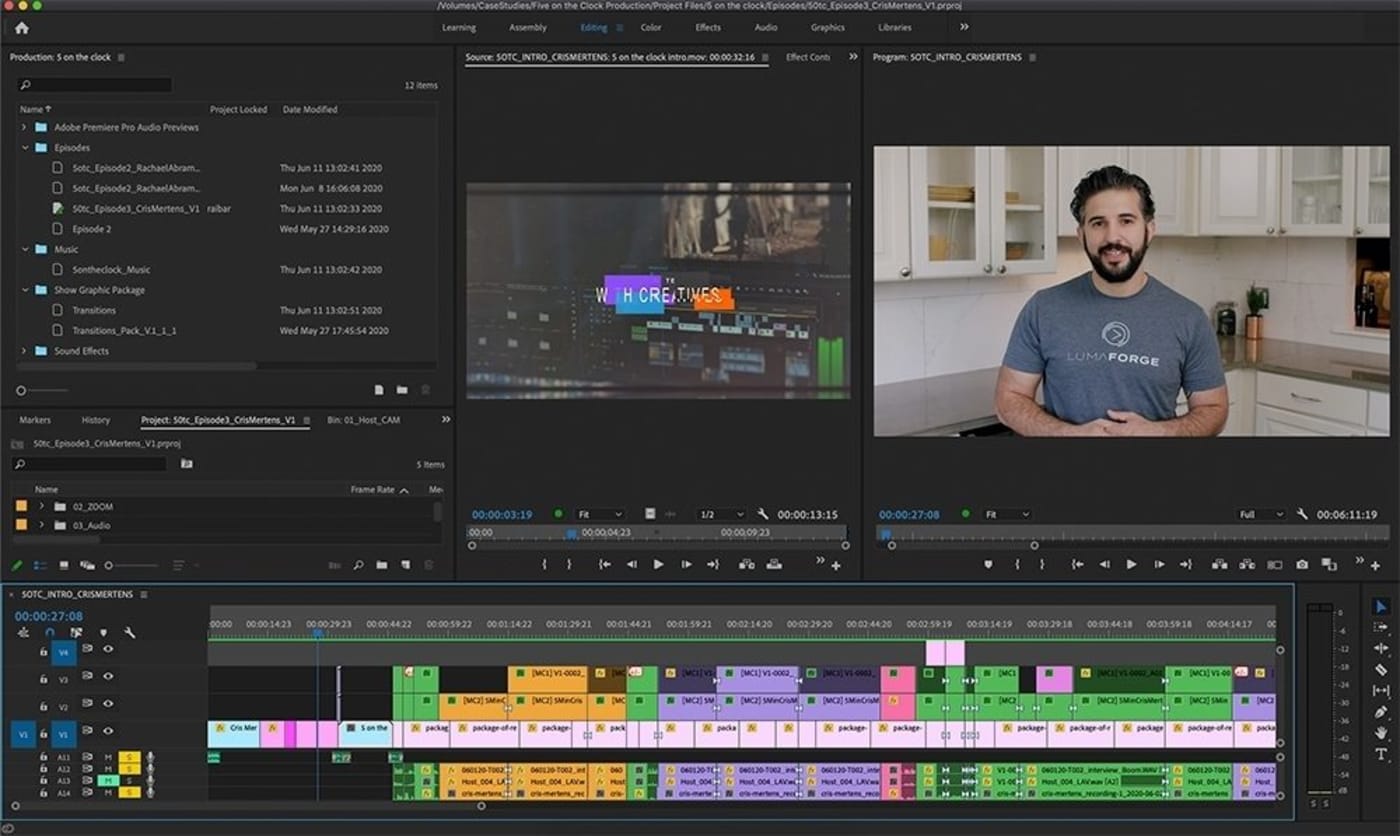The image size is (1400, 836).
Task: Select the Slip tool
Action: [x=1381, y=690]
